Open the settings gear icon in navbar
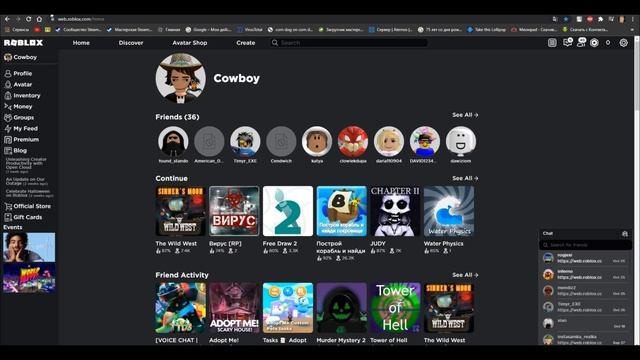The image size is (640, 360). coord(623,43)
